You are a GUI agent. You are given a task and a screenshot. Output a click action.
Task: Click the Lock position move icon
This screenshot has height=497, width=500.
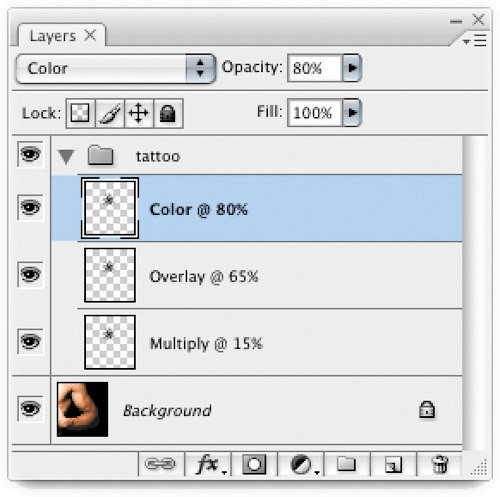(139, 113)
